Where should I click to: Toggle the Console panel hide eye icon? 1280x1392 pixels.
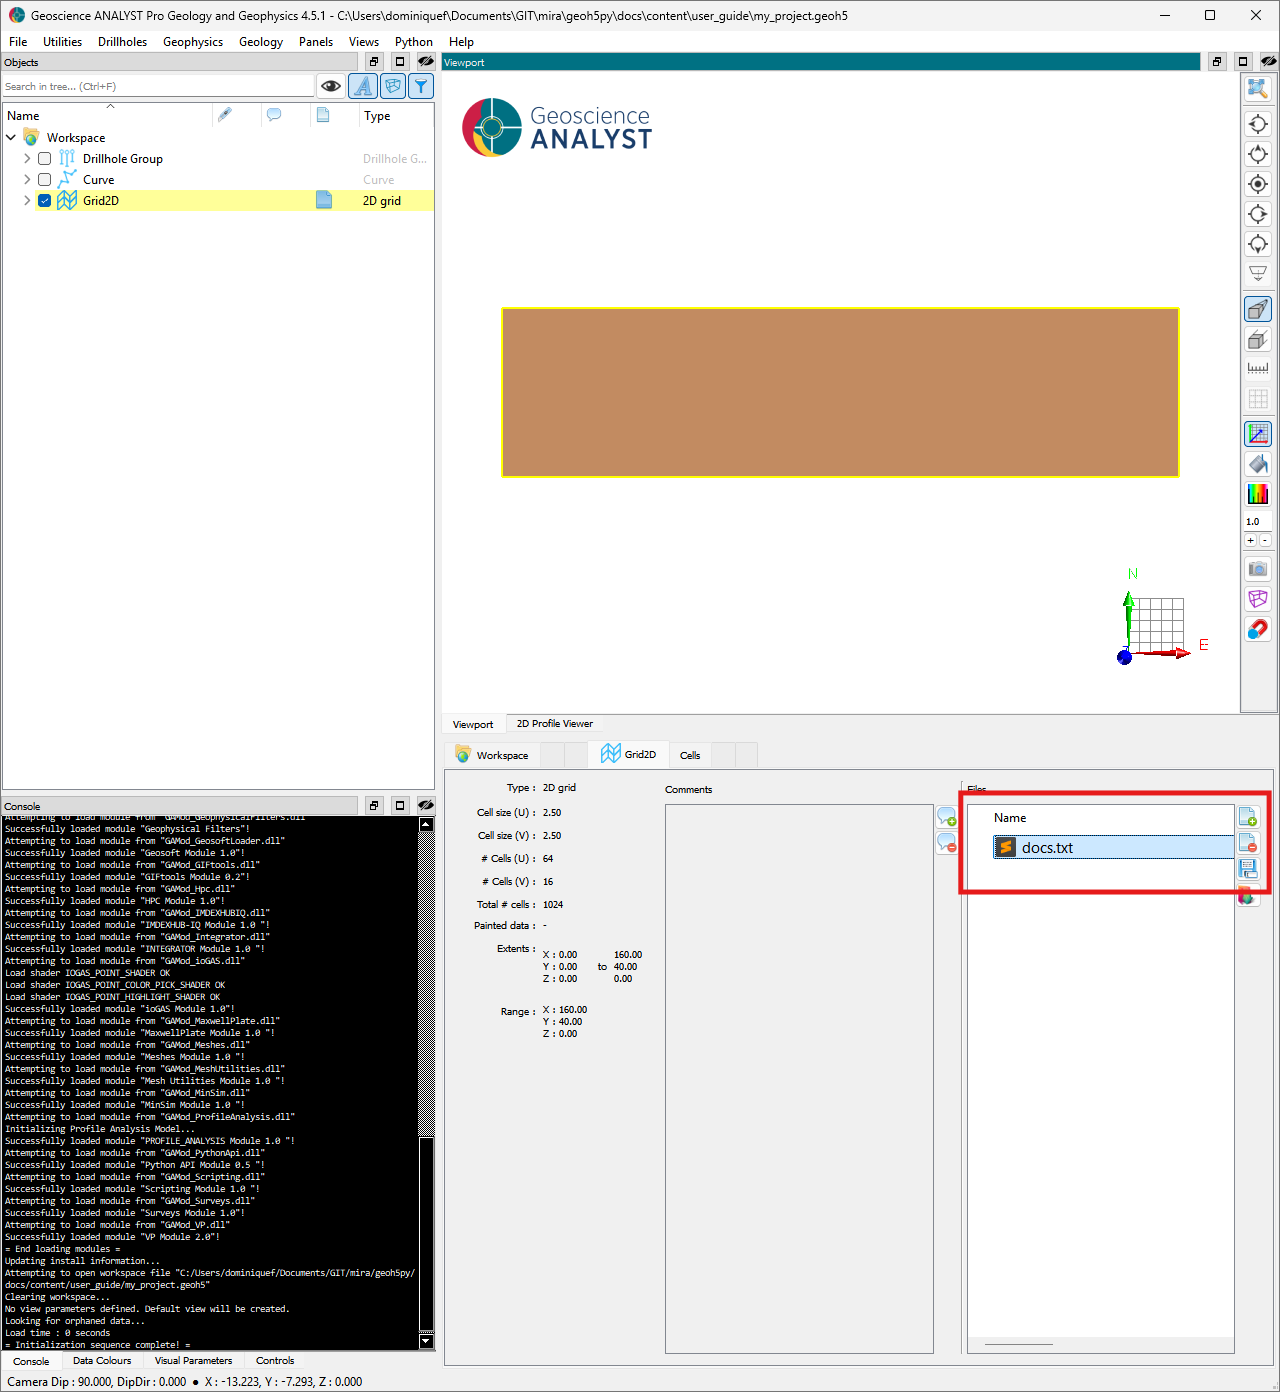(x=426, y=806)
